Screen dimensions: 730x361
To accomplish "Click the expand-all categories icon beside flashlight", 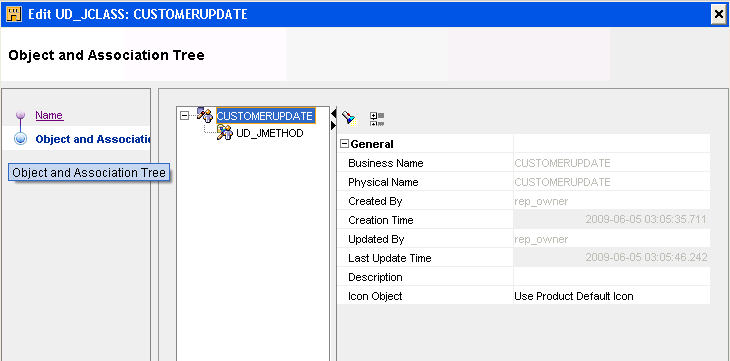I will 377,119.
